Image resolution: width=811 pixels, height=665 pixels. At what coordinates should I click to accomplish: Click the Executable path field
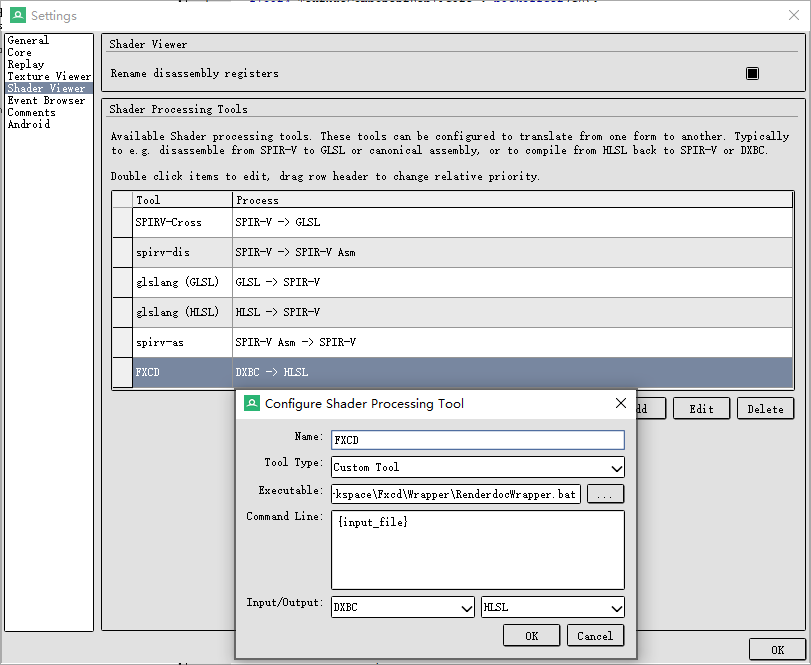(x=456, y=494)
